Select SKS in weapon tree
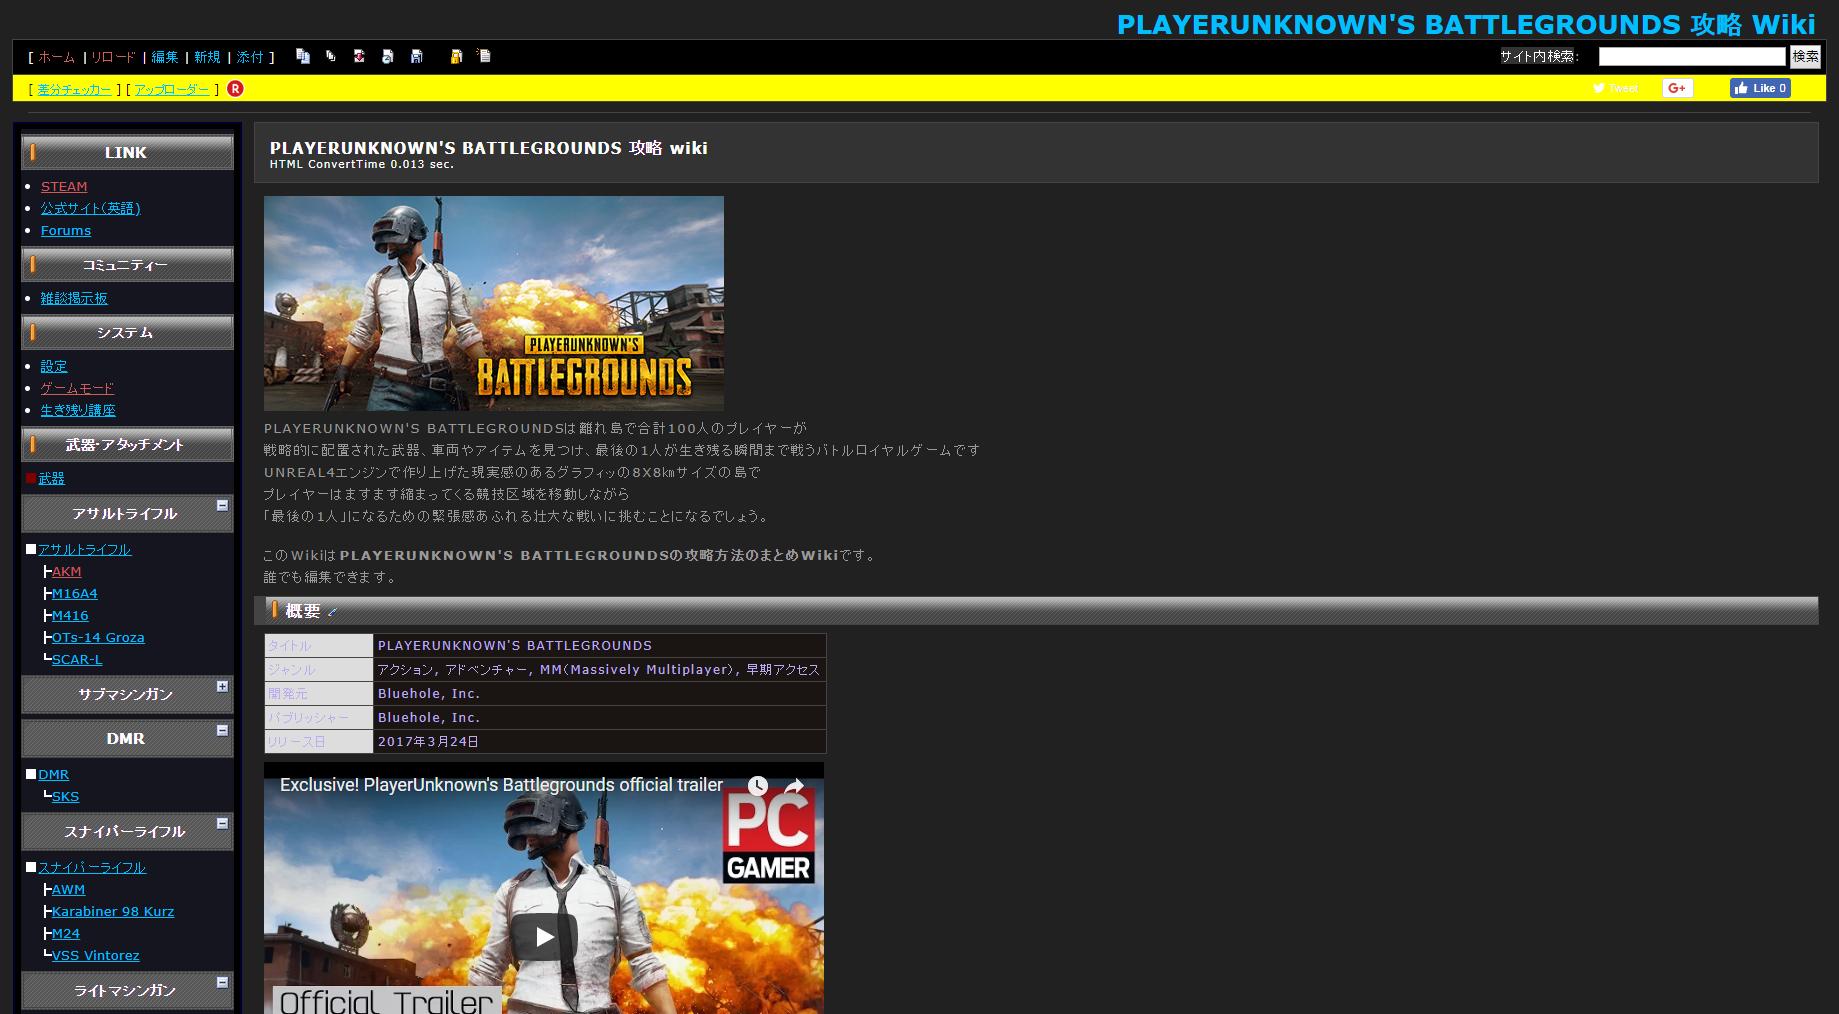The height and width of the screenshot is (1014, 1839). pyautogui.click(x=65, y=797)
